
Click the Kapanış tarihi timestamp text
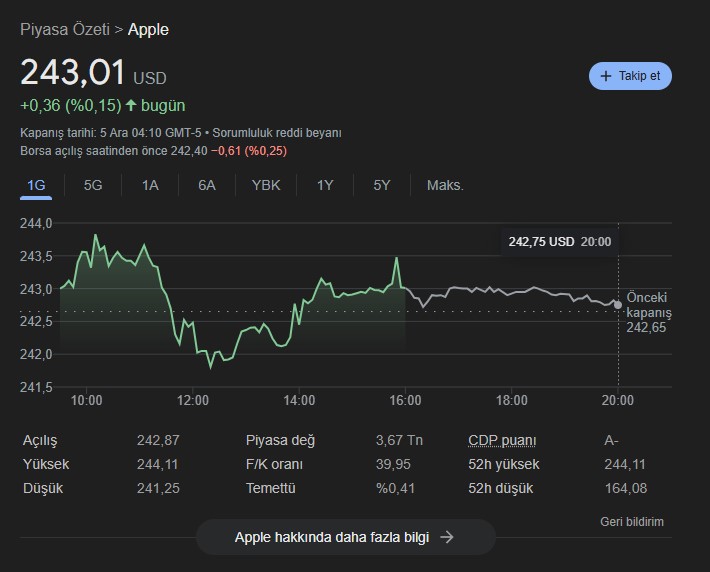click(111, 133)
